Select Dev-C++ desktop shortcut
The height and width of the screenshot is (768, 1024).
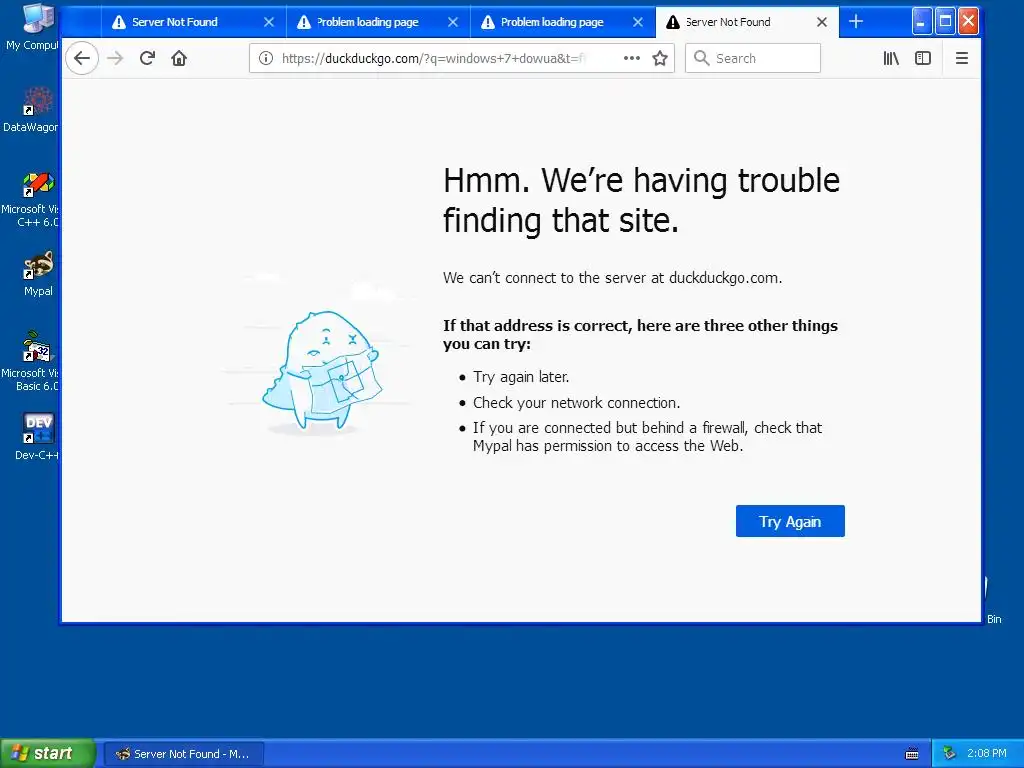[x=38, y=436]
